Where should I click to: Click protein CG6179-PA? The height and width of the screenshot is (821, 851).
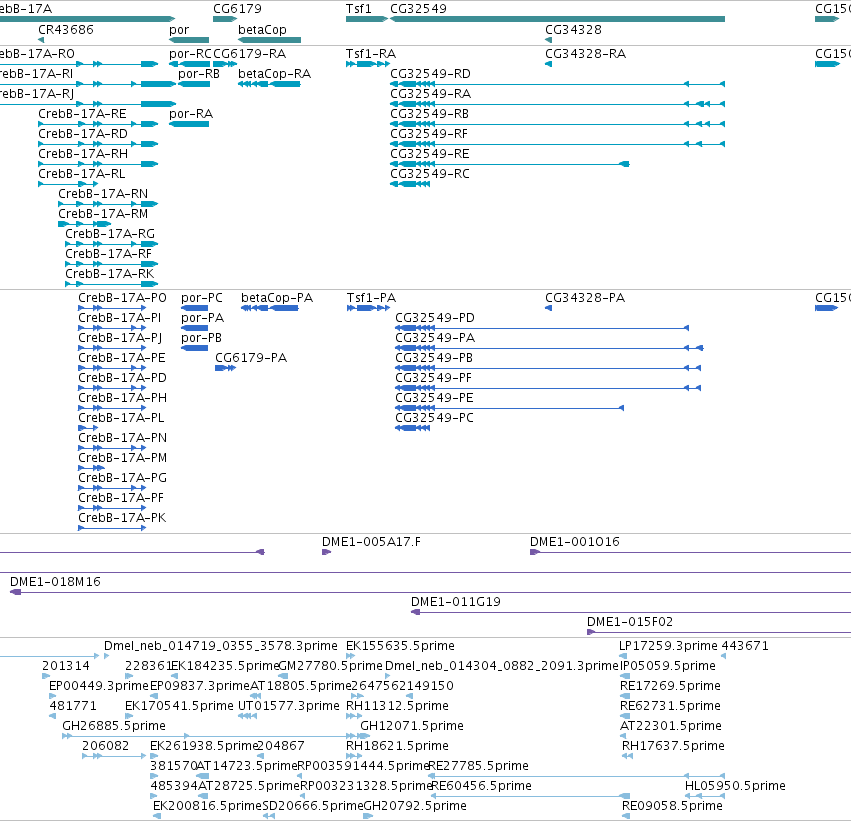(251, 358)
